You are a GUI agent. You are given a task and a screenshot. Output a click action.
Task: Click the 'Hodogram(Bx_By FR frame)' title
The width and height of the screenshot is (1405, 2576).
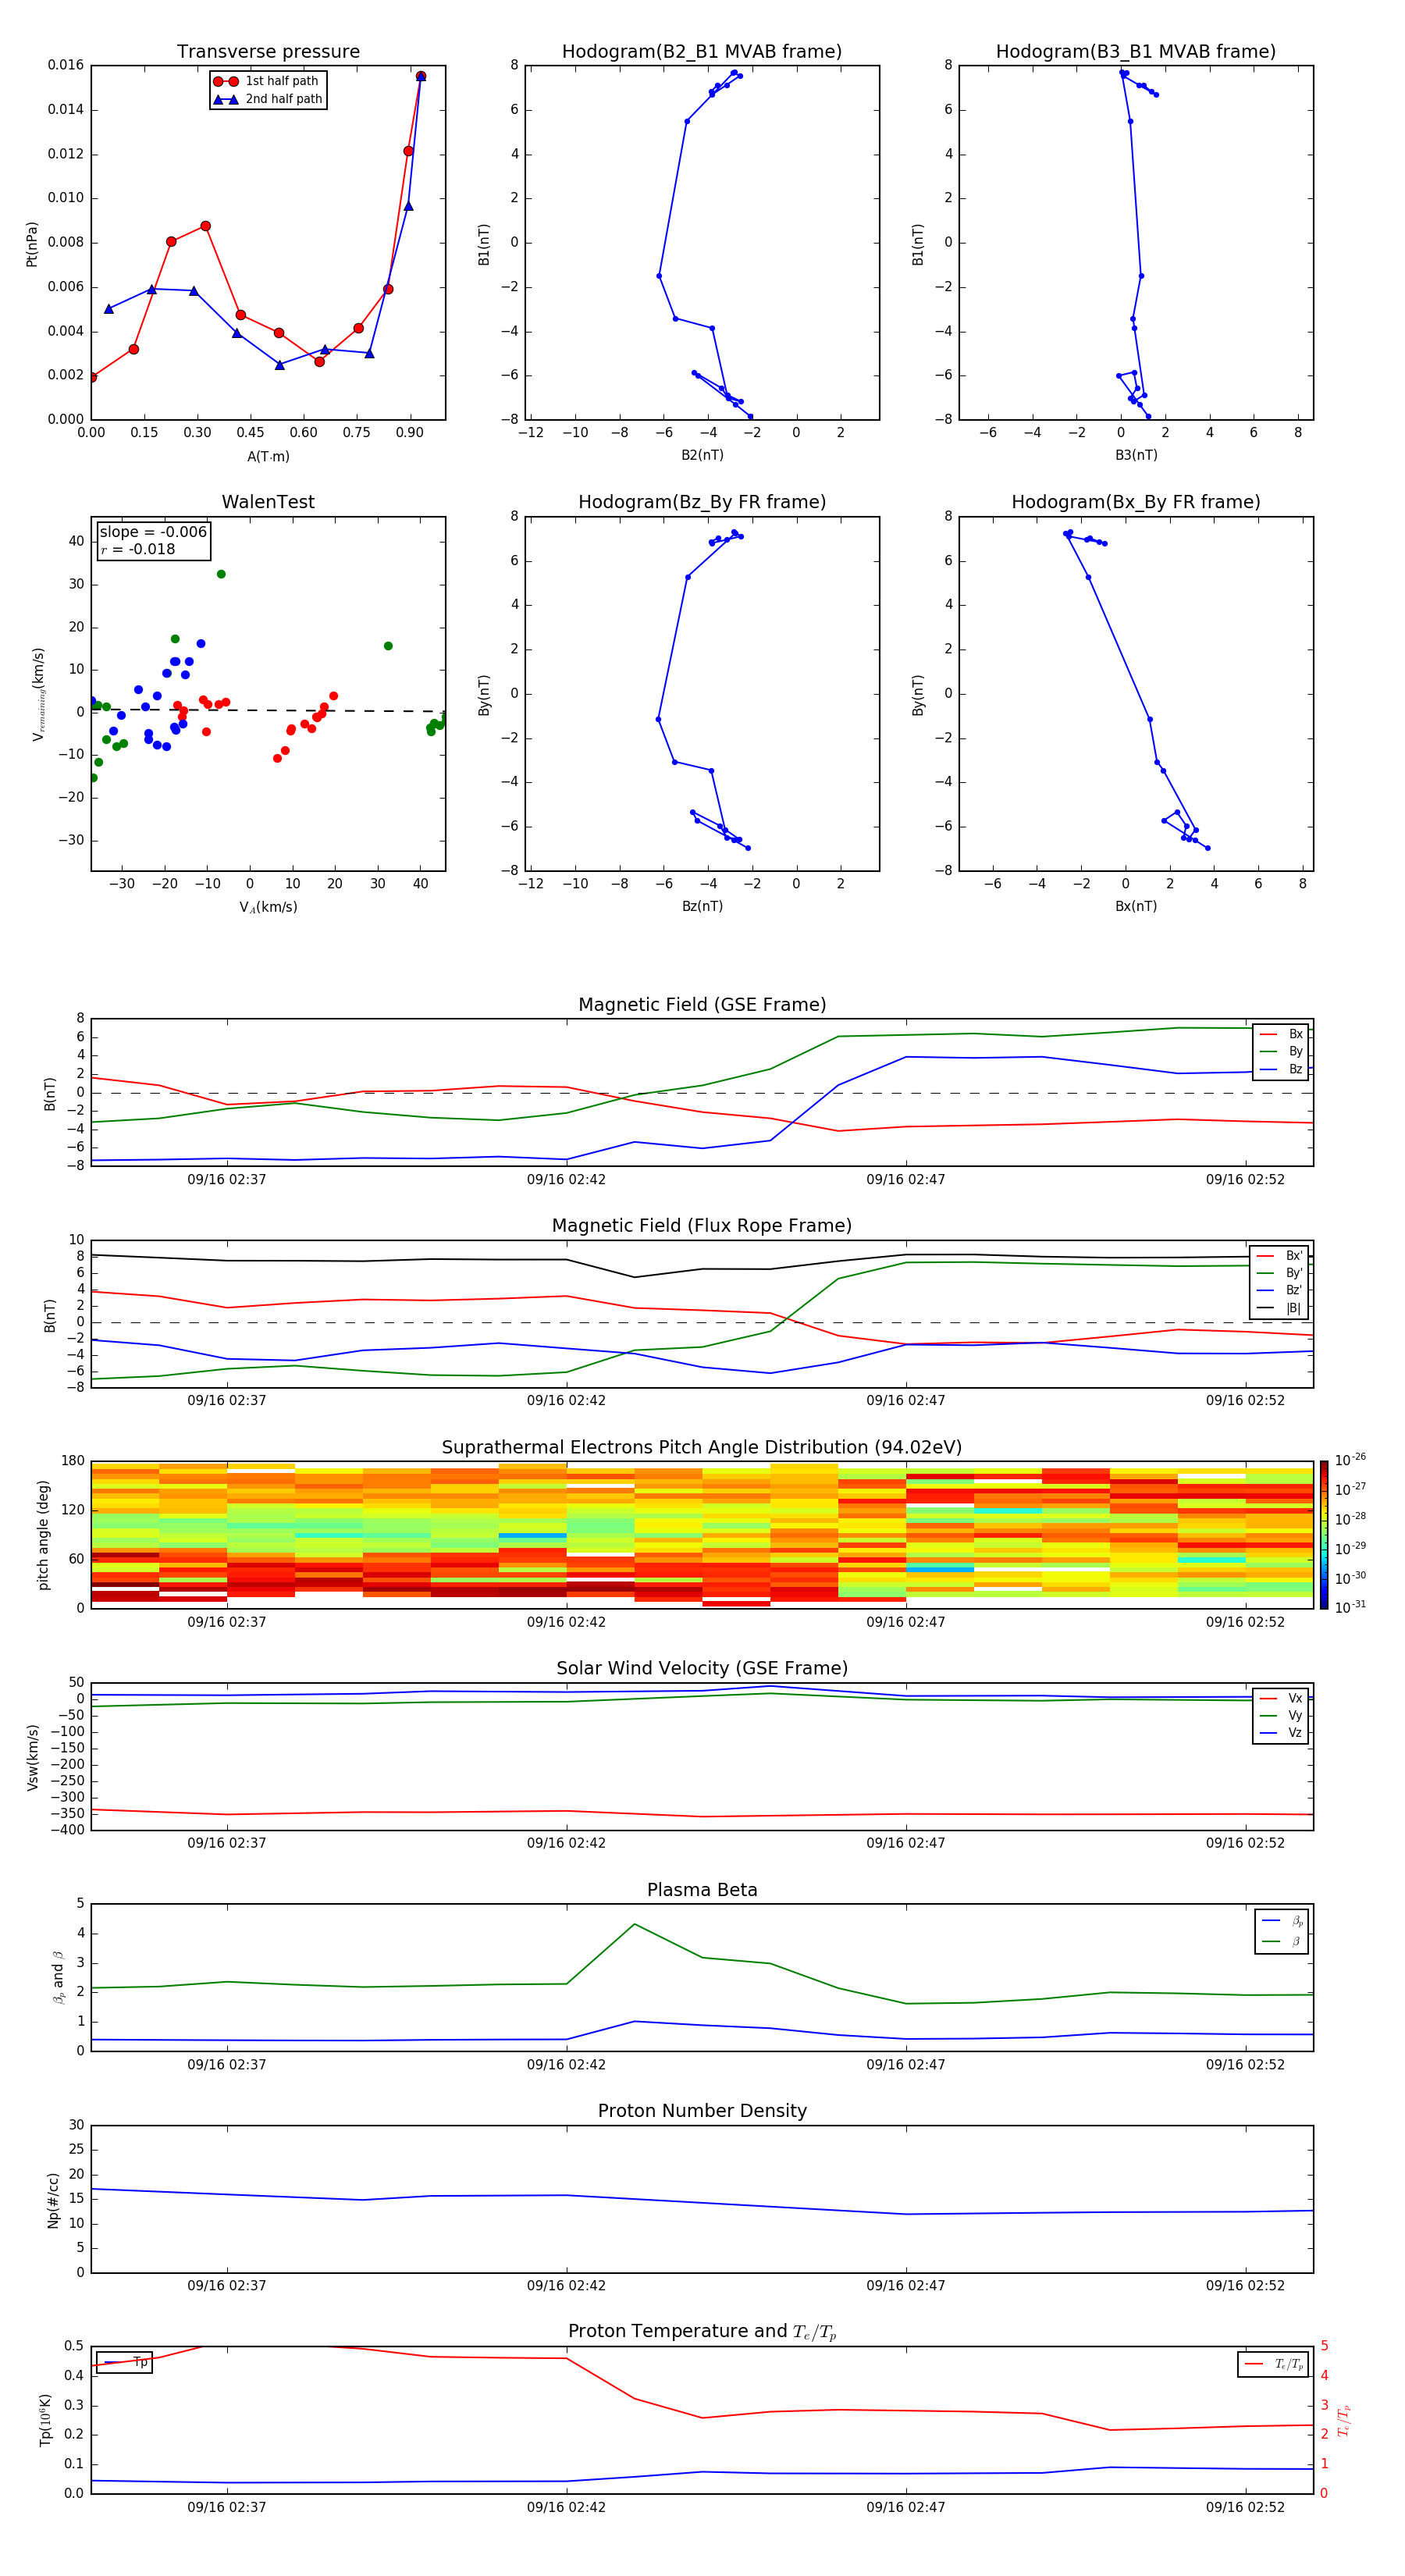(x=1136, y=502)
